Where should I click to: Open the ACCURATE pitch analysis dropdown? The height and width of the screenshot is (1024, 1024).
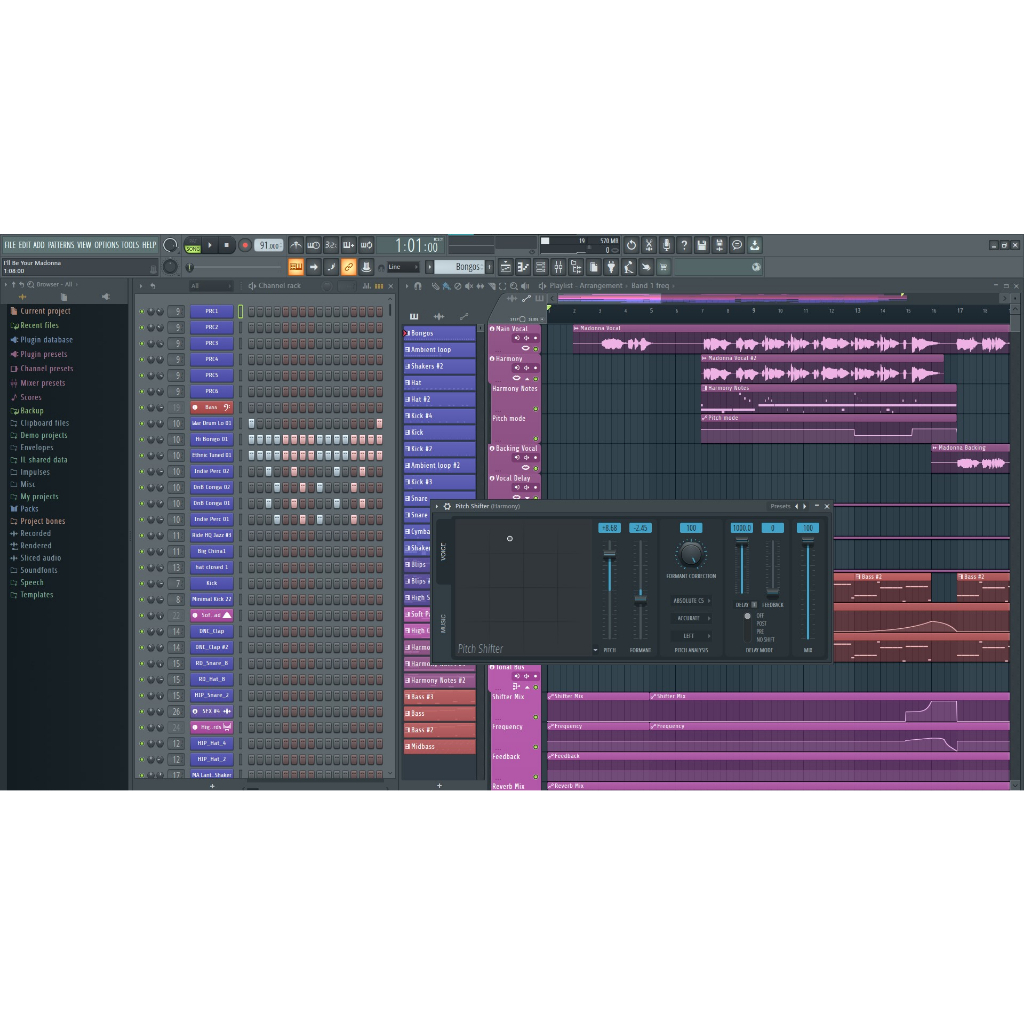[691, 618]
